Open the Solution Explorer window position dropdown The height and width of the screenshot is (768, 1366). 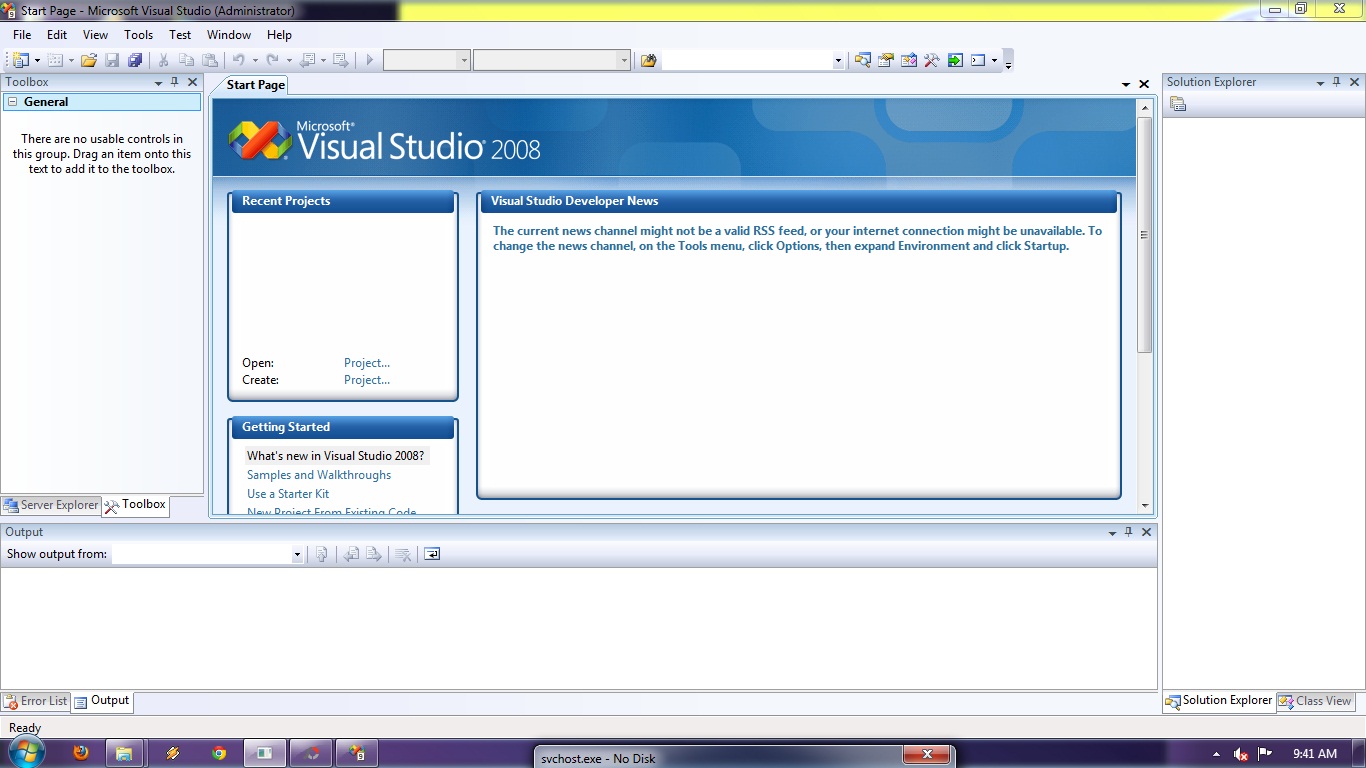[1320, 83]
